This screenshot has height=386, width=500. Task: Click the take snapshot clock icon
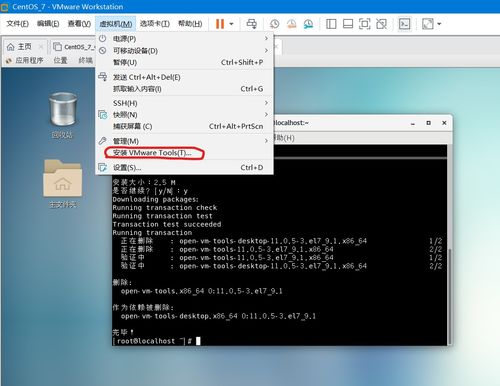coord(274,24)
